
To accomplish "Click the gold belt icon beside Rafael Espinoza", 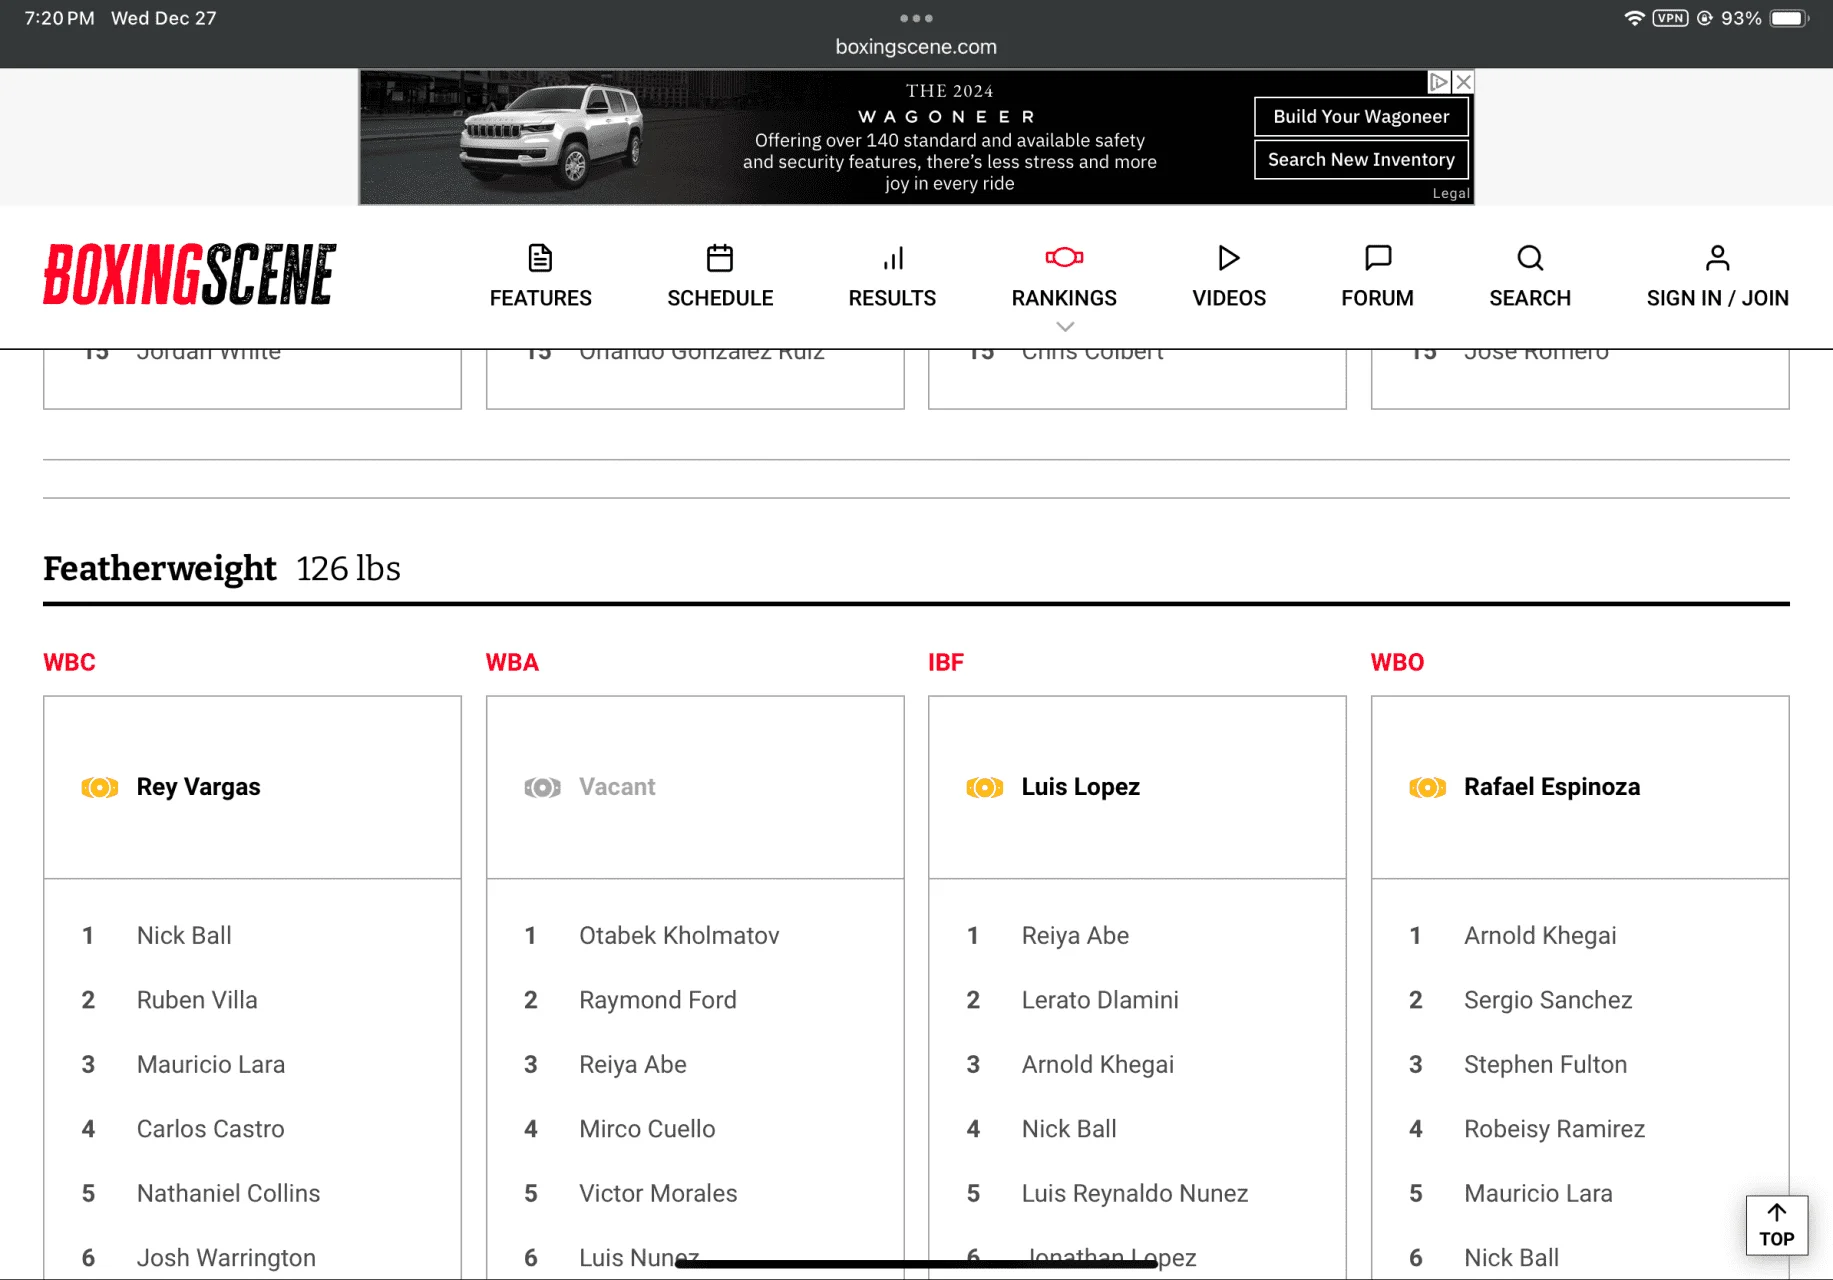I will [1427, 788].
